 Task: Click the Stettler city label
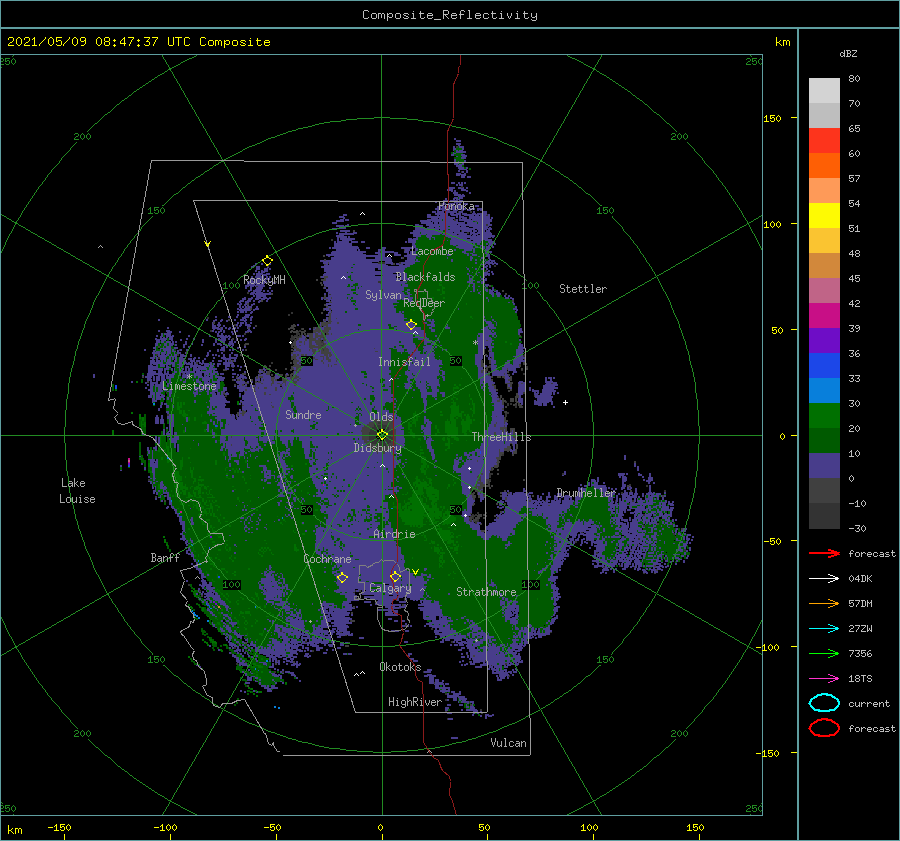(x=583, y=289)
